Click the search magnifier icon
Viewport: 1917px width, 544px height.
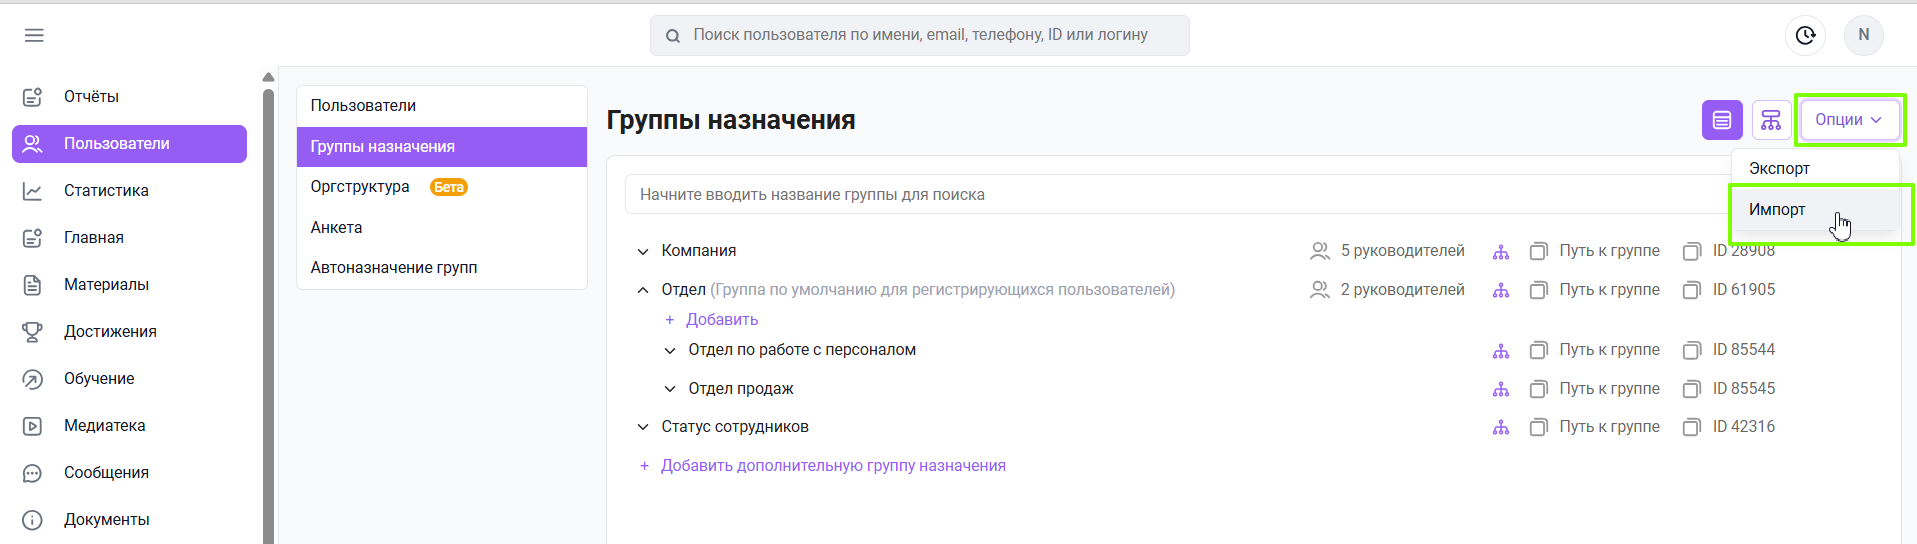(673, 36)
